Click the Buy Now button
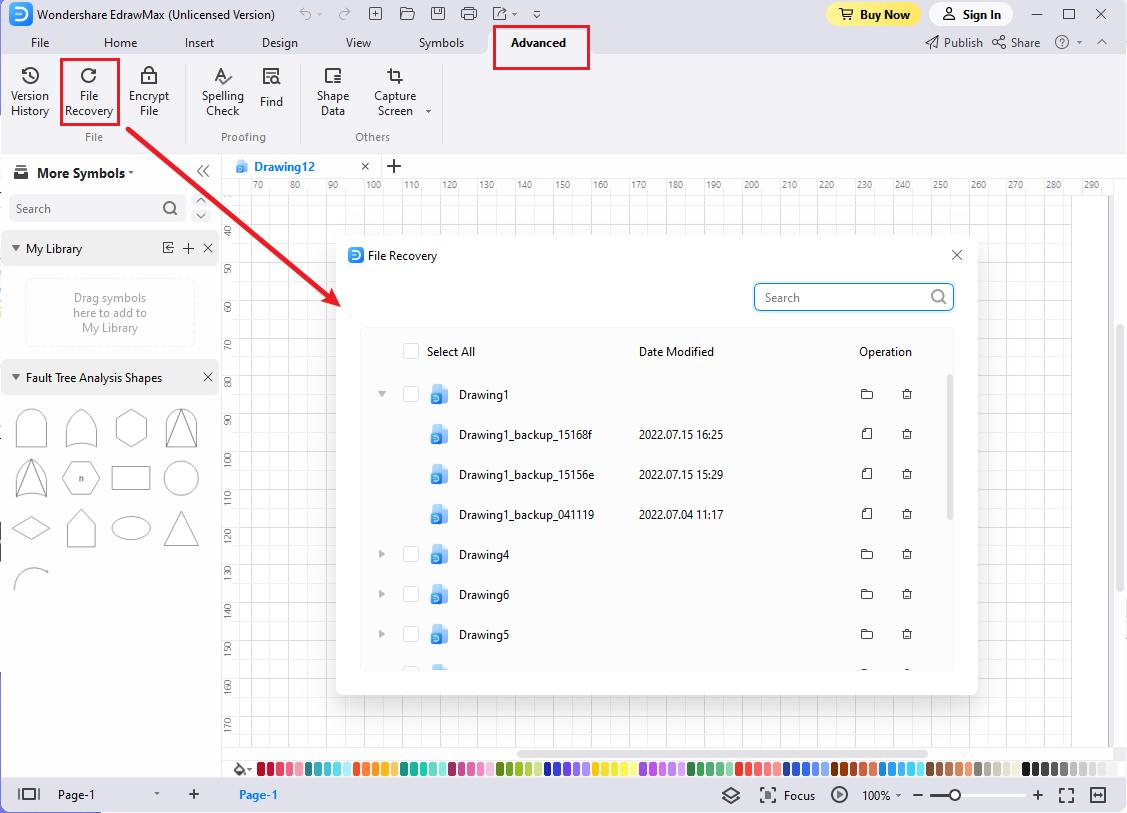 (873, 14)
